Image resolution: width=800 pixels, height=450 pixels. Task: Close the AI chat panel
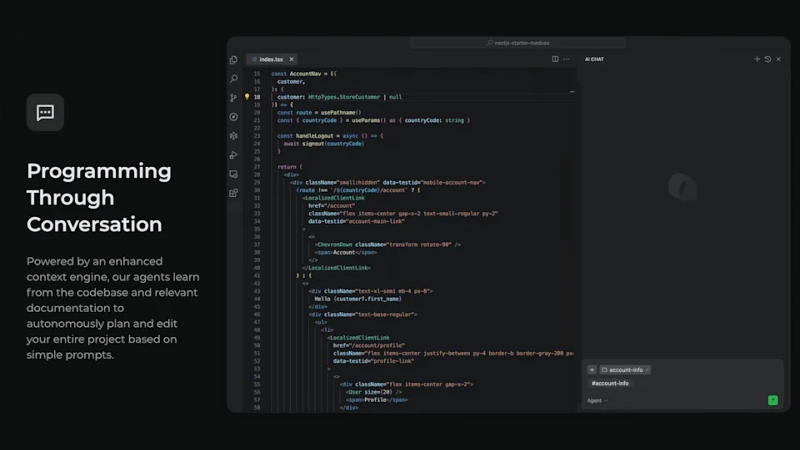779,59
